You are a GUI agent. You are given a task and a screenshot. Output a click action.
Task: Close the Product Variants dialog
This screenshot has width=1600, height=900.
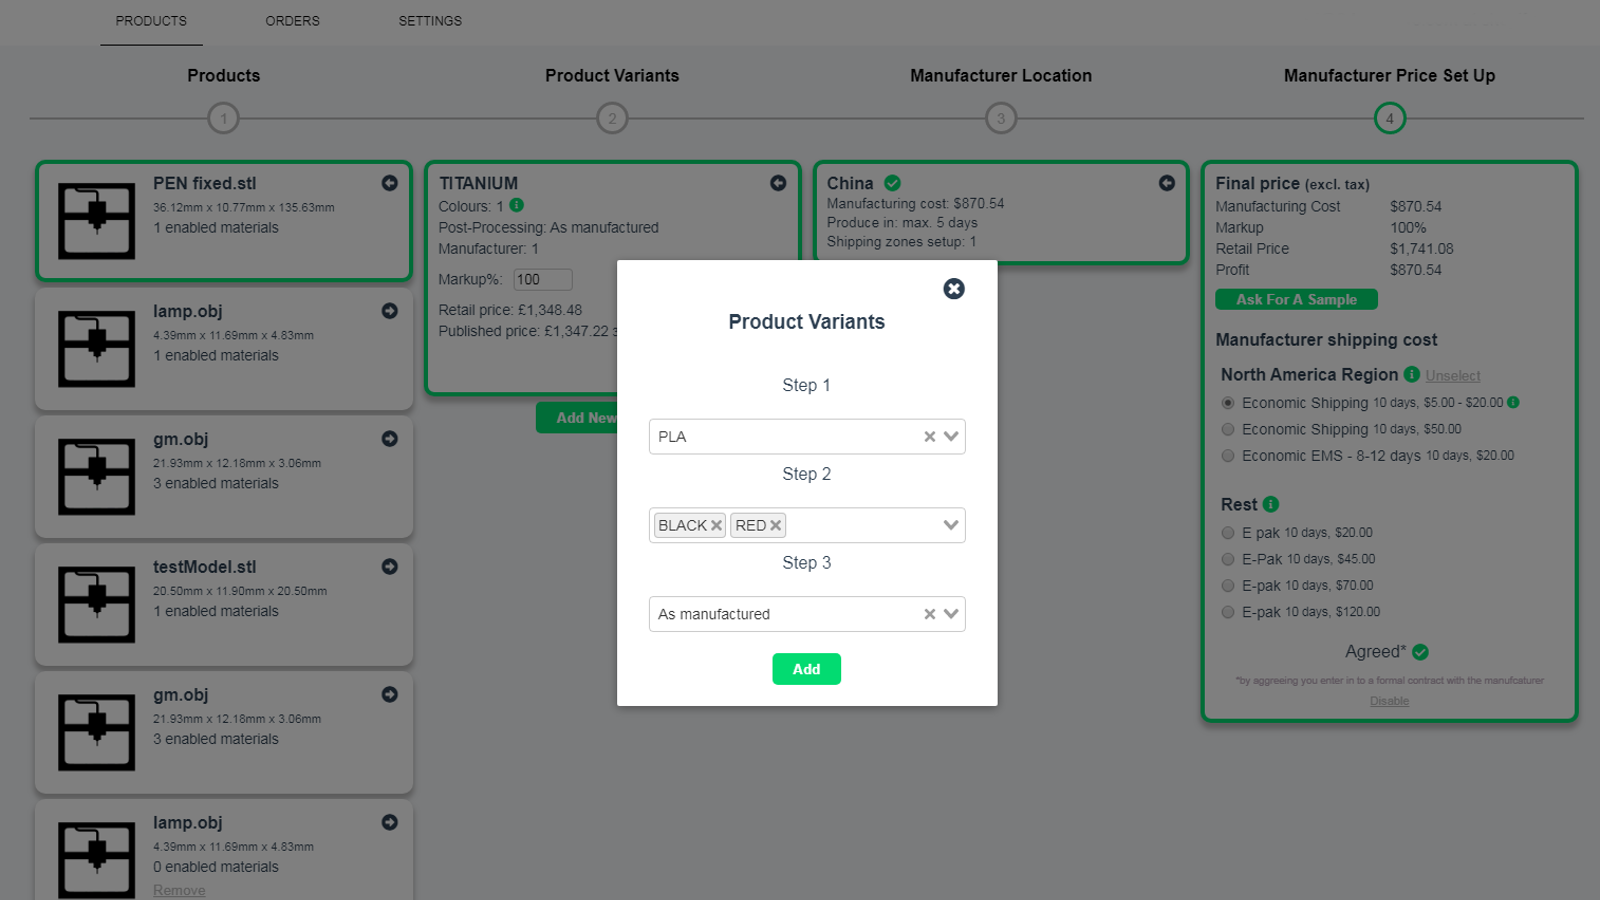(x=954, y=289)
